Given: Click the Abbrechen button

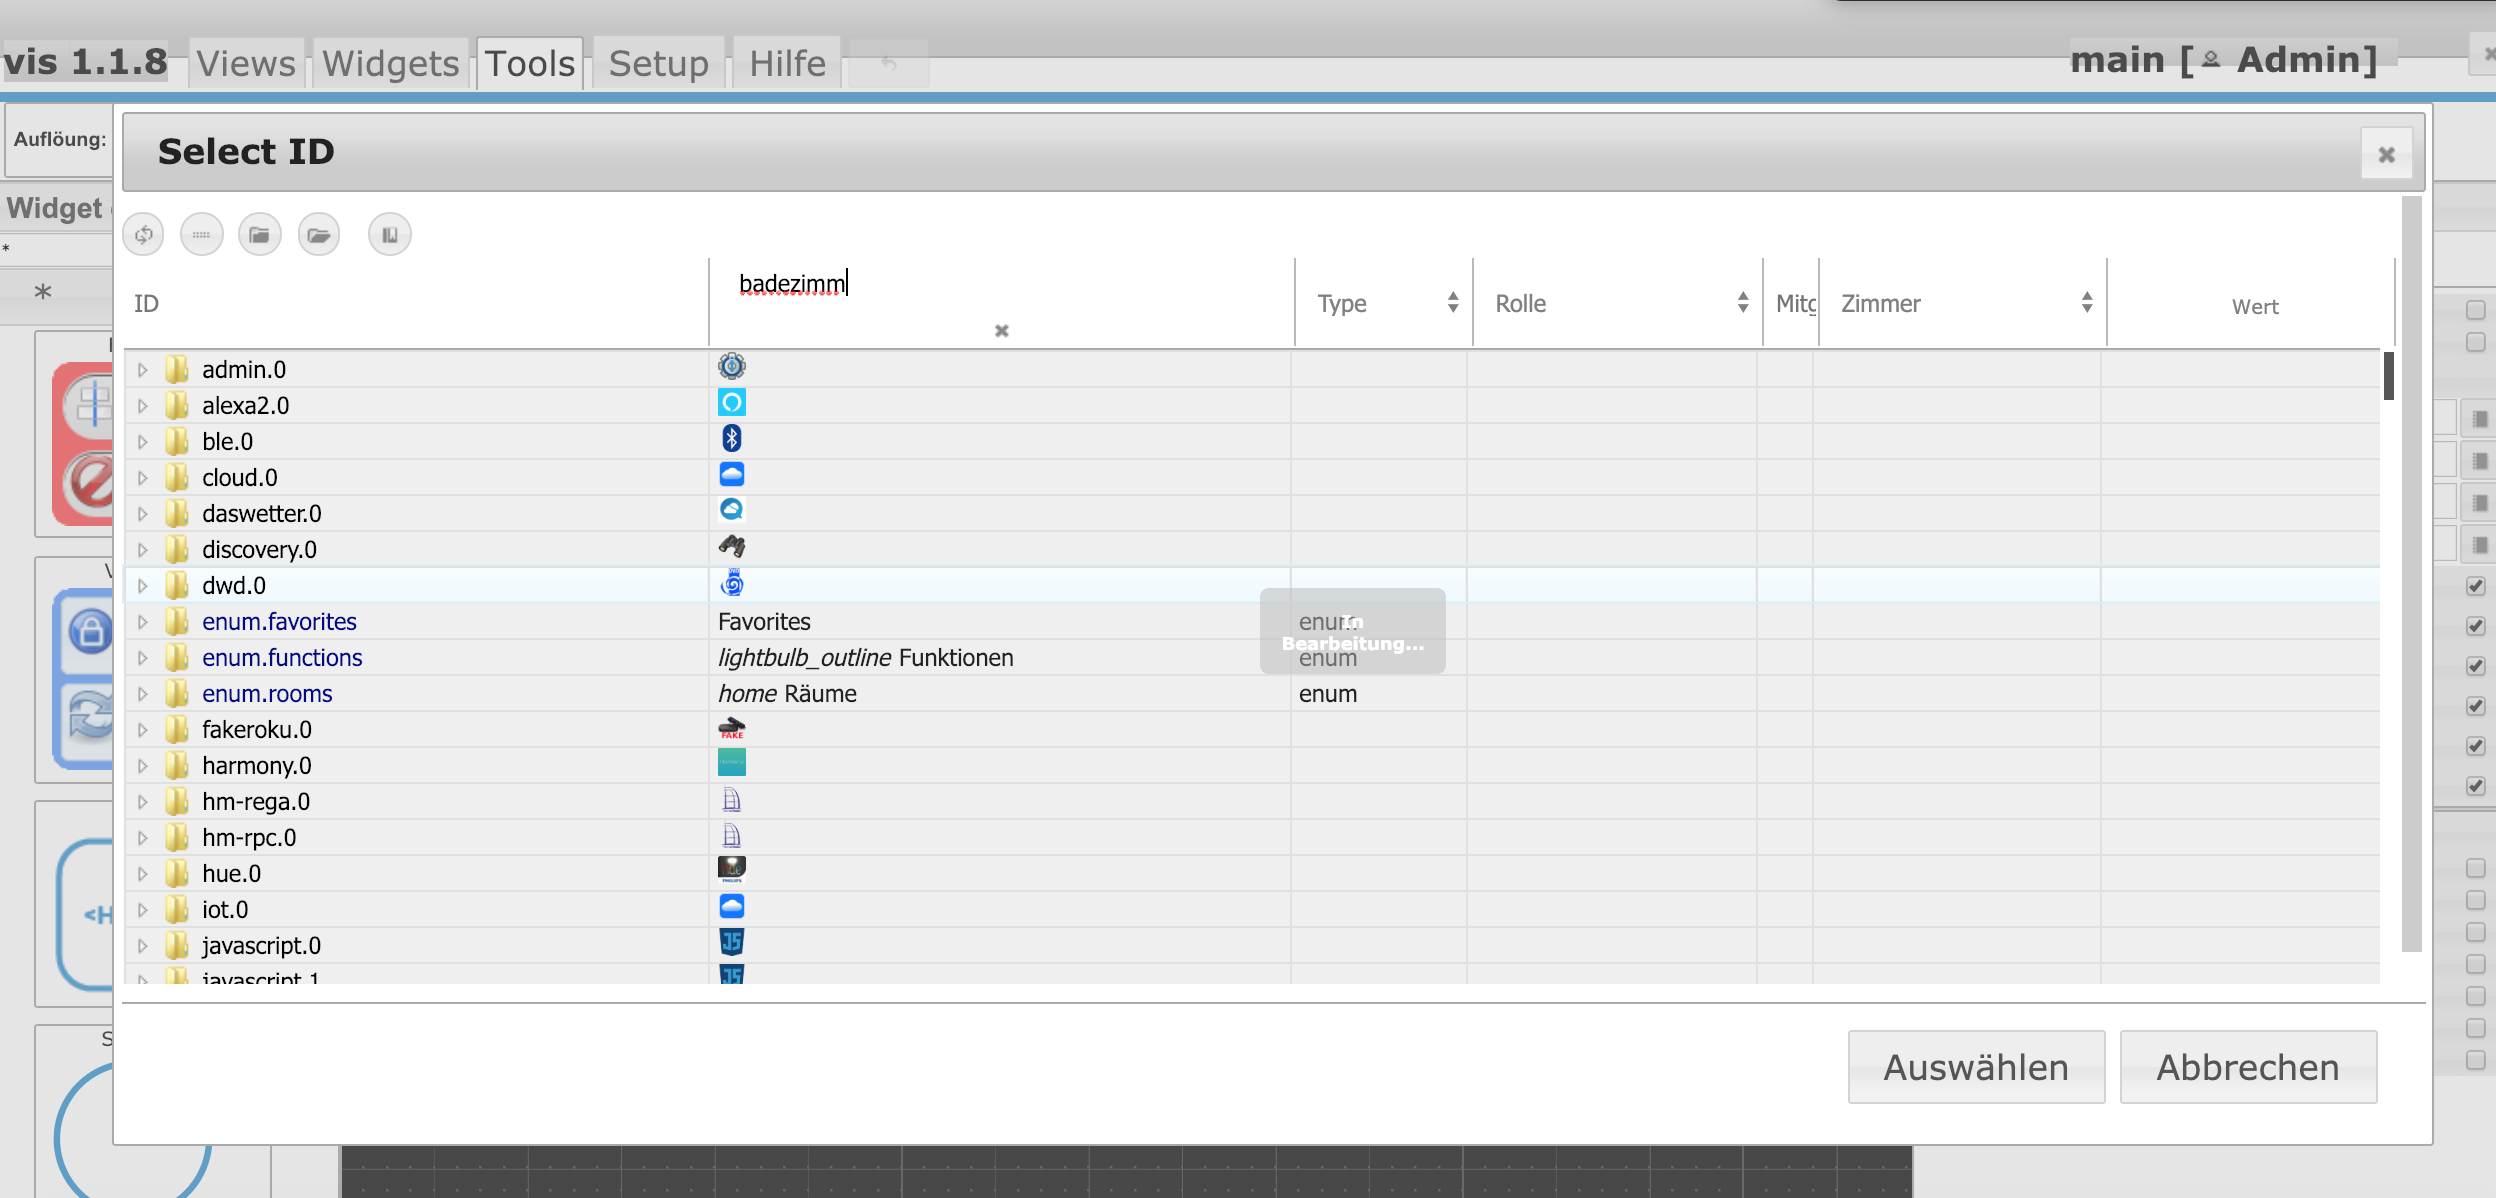Looking at the screenshot, I should pos(2247,1067).
